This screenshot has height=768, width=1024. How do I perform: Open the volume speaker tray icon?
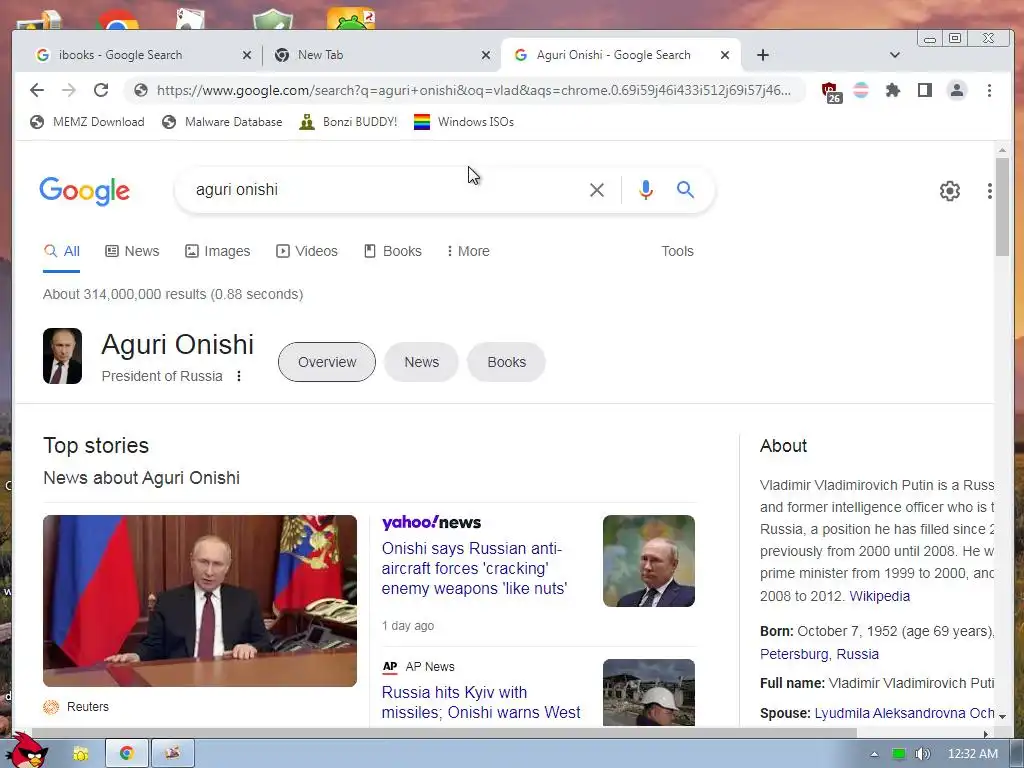click(x=921, y=754)
